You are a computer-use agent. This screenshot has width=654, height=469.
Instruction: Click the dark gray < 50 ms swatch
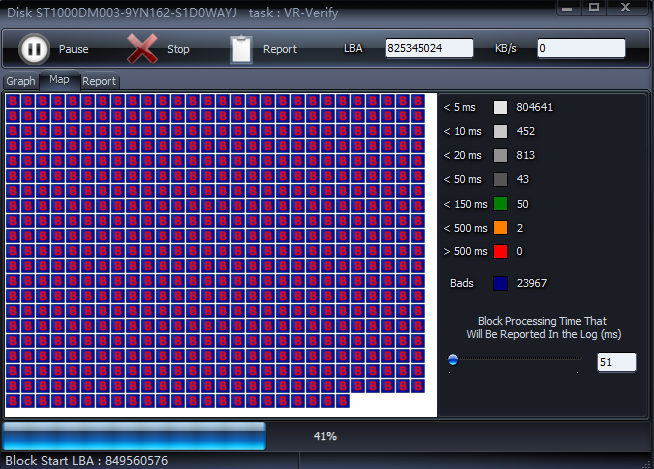500,179
